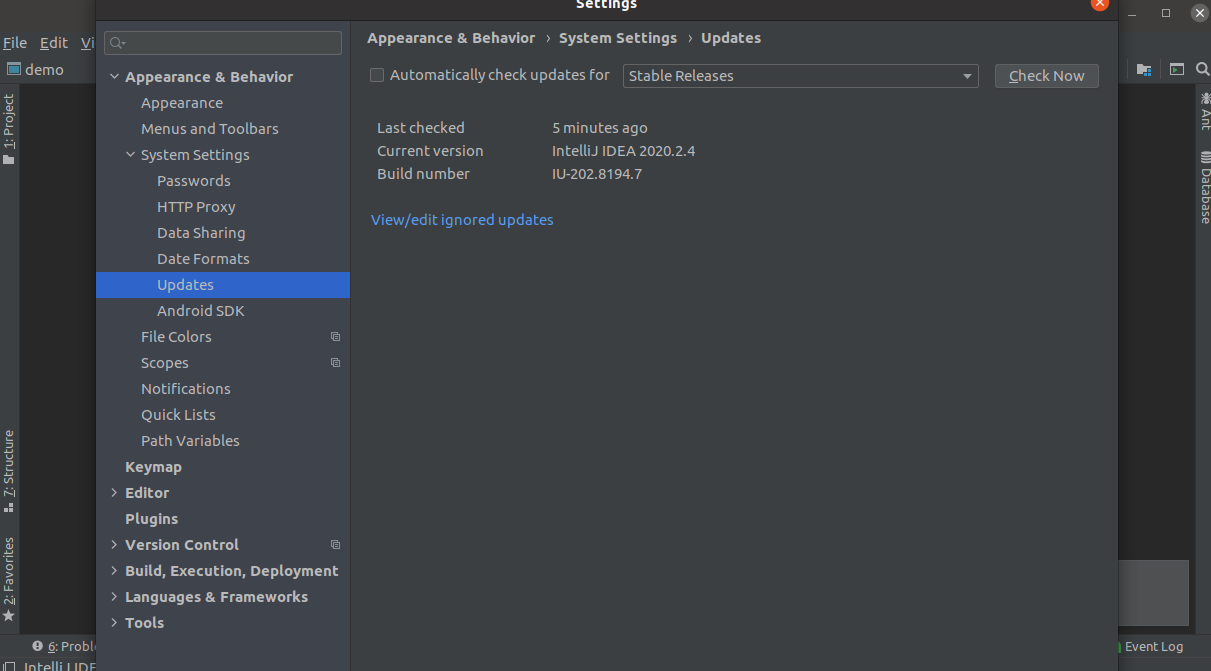Select Data Sharing settings page

click(201, 233)
